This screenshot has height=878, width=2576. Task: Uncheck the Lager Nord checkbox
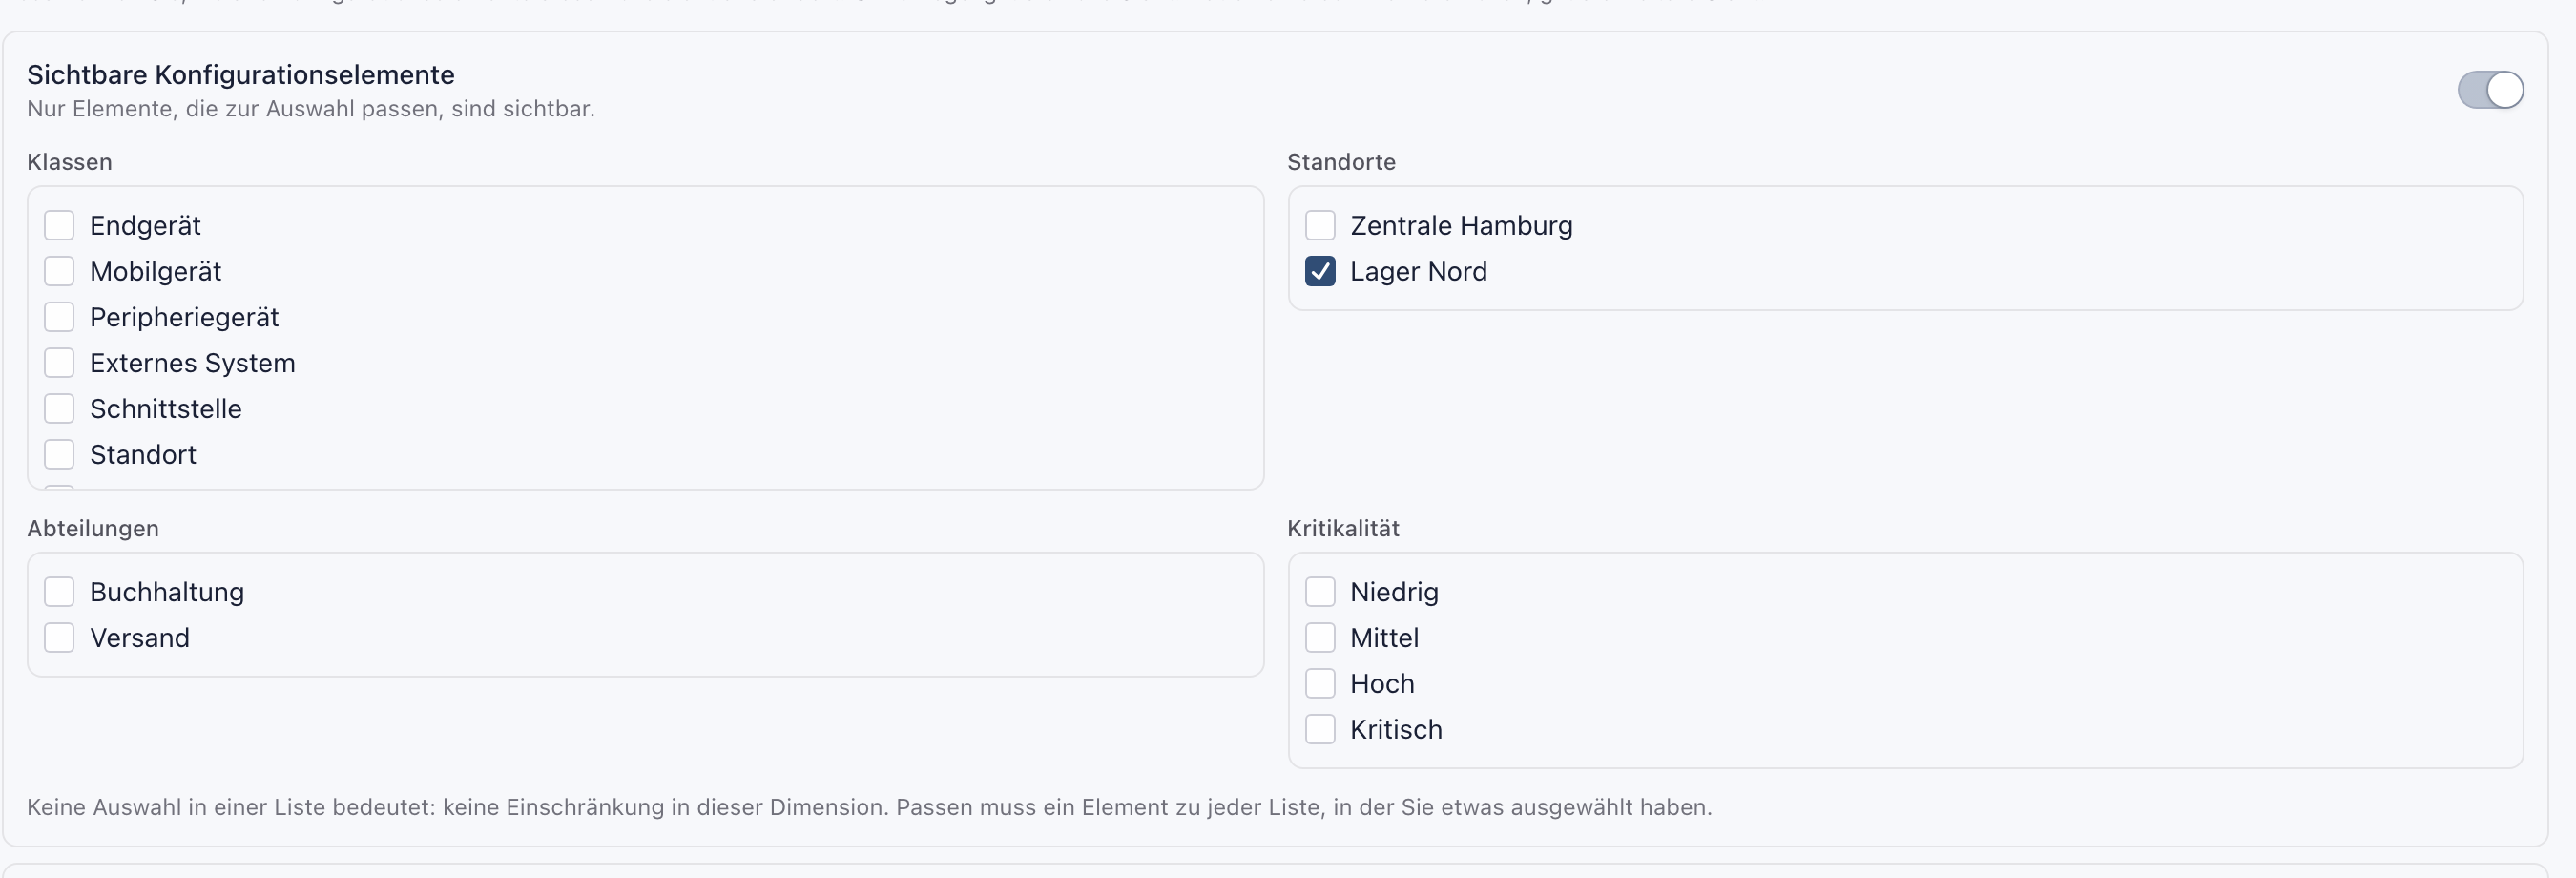point(1320,271)
